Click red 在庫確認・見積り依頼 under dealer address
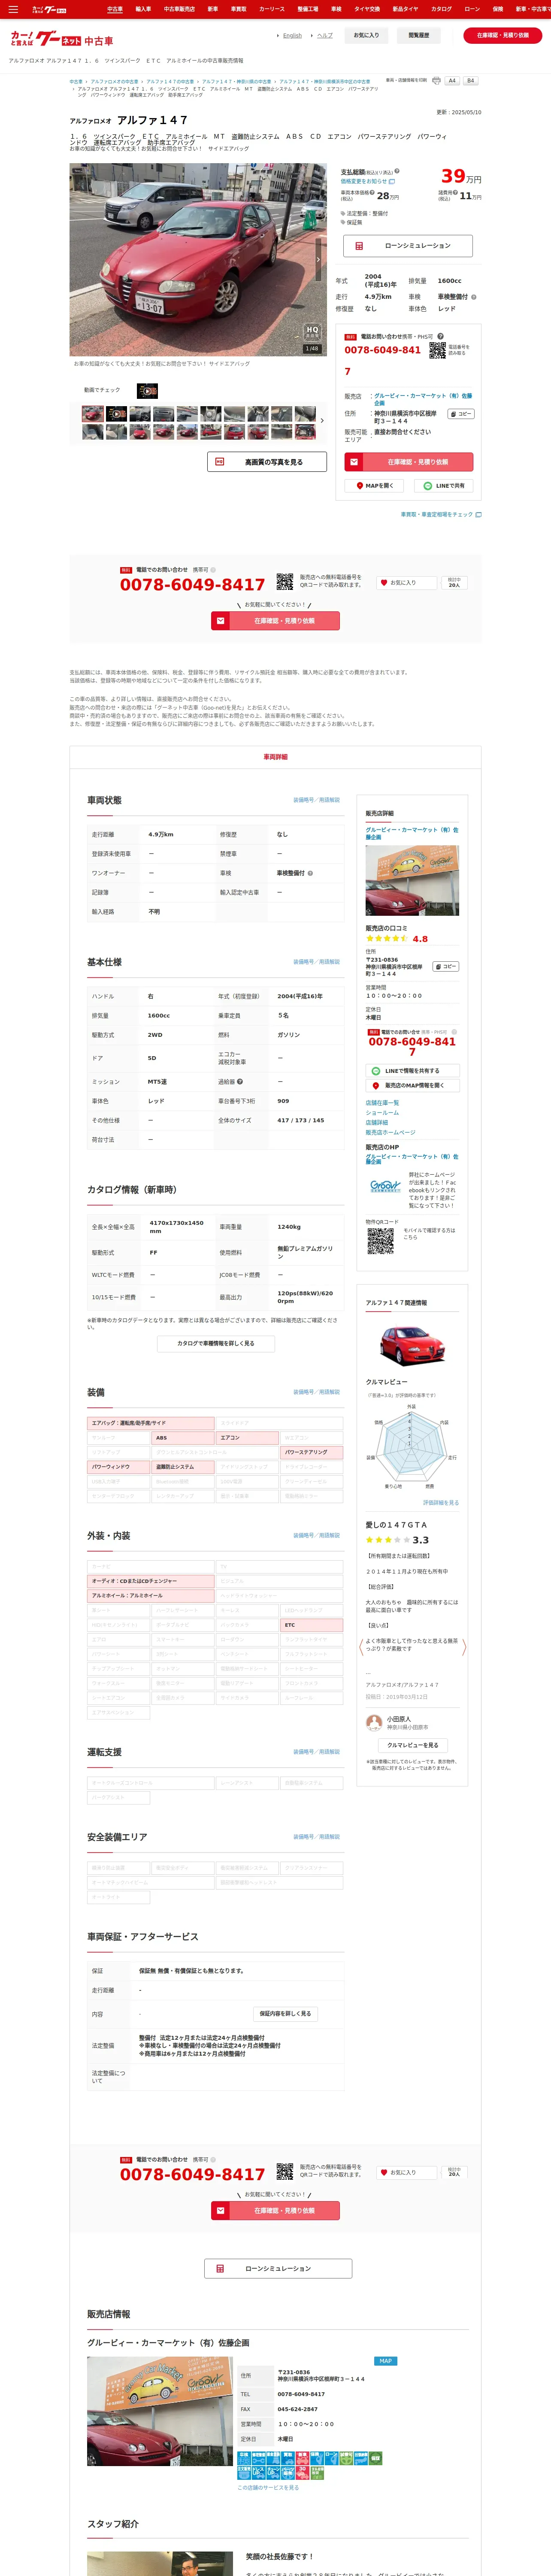Image resolution: width=551 pixels, height=2576 pixels. (408, 462)
